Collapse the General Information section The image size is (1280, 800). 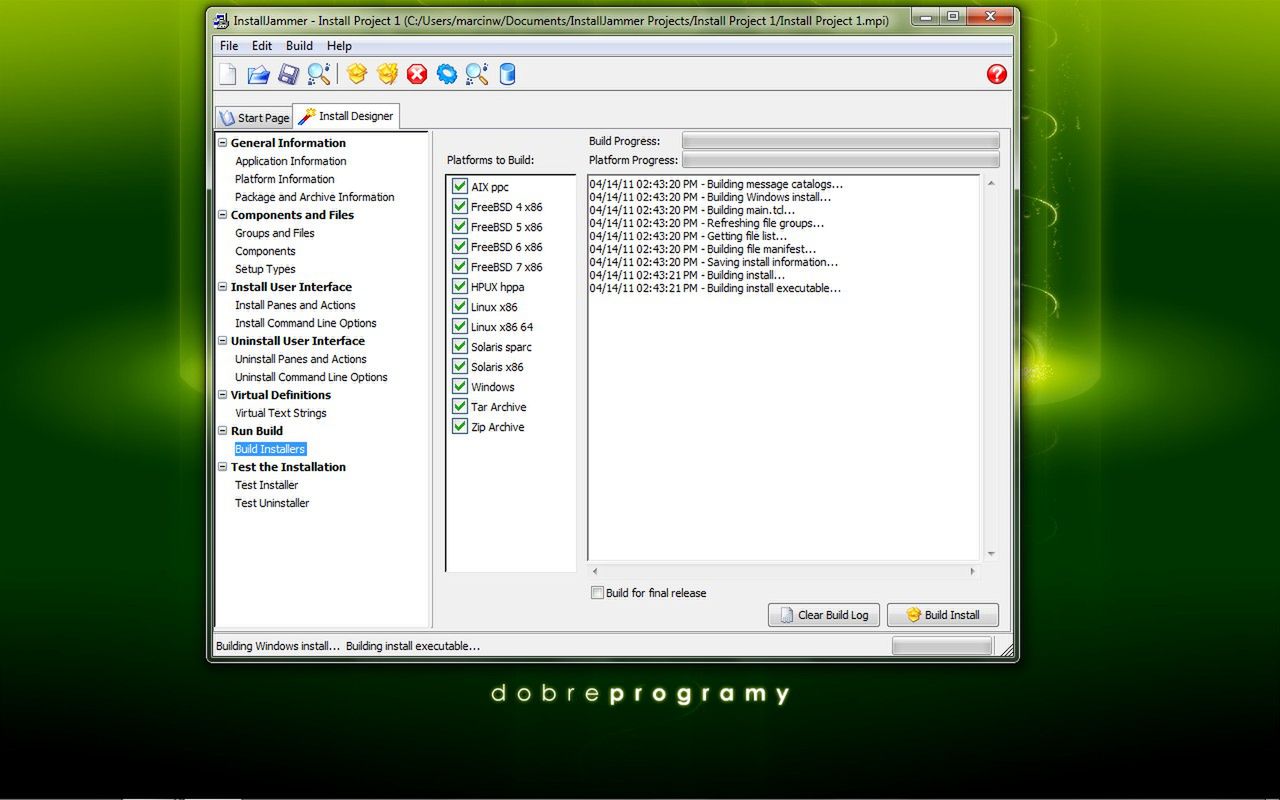pyautogui.click(x=223, y=143)
